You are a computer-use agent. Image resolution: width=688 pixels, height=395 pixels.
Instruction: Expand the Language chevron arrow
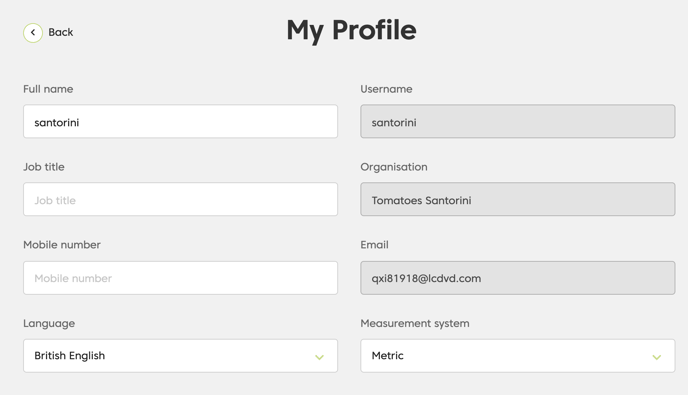coord(319,357)
